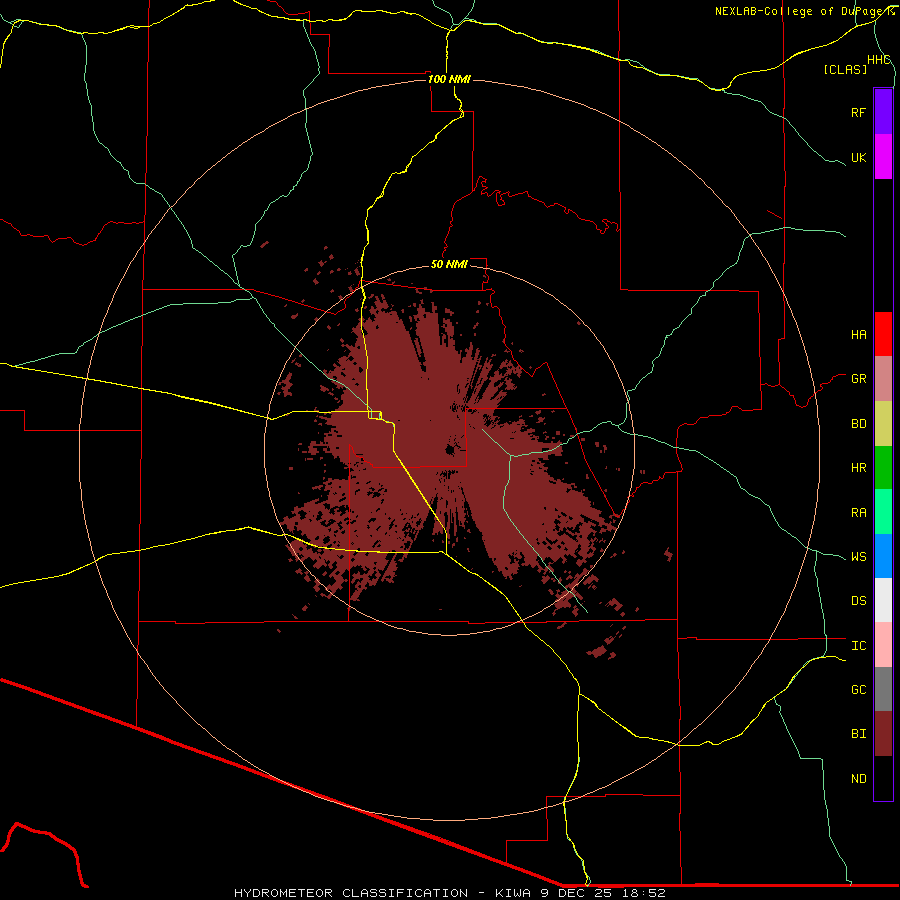
Task: Click the 9 DEC 25 date text
Action: 576,893
